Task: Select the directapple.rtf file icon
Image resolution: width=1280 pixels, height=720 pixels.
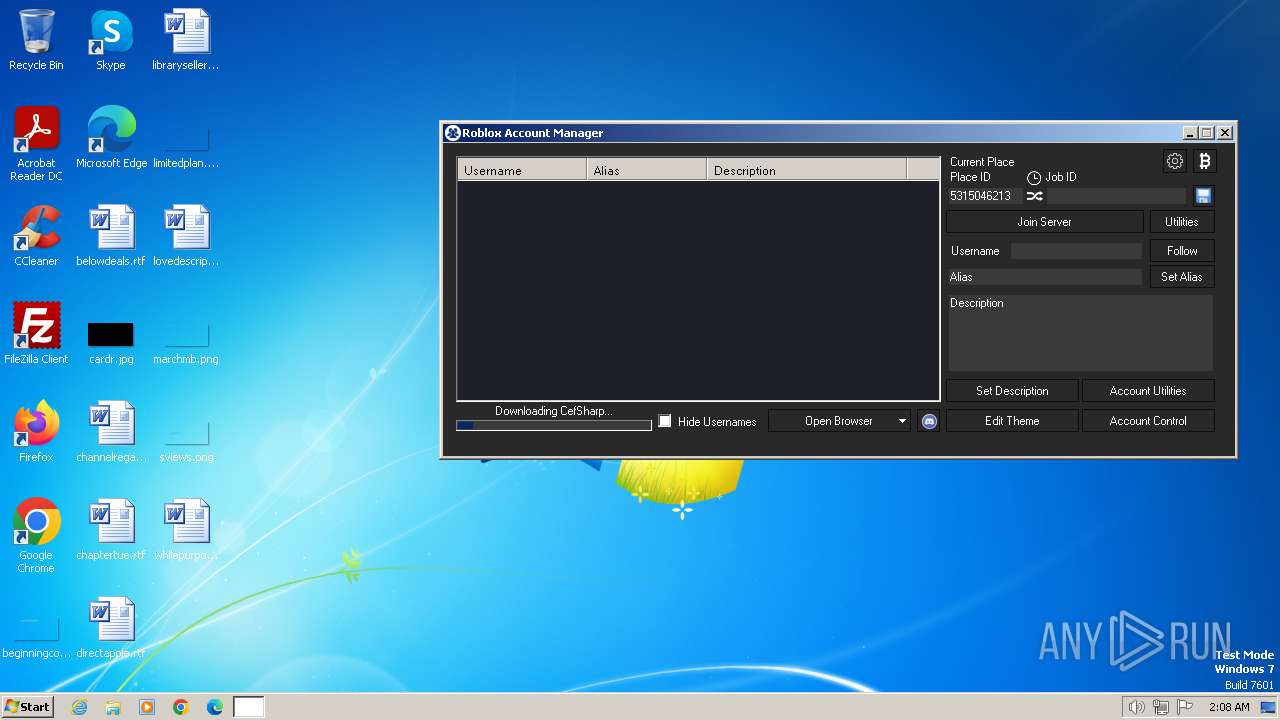Action: (111, 628)
